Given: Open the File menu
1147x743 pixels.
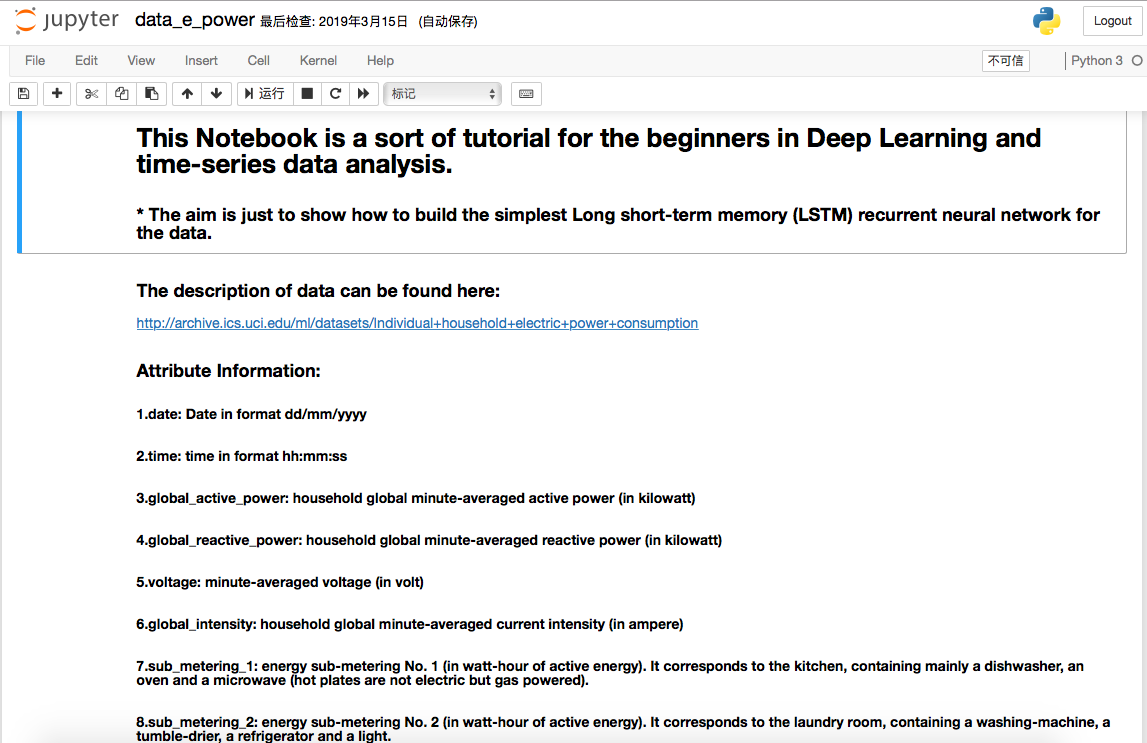Looking at the screenshot, I should tap(34, 60).
